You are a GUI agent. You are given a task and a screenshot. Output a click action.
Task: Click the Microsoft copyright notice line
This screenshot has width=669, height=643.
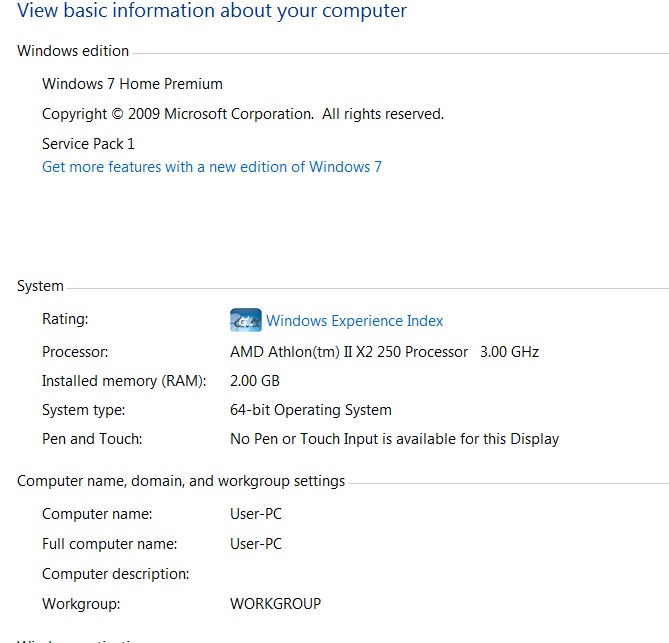[x=243, y=114]
